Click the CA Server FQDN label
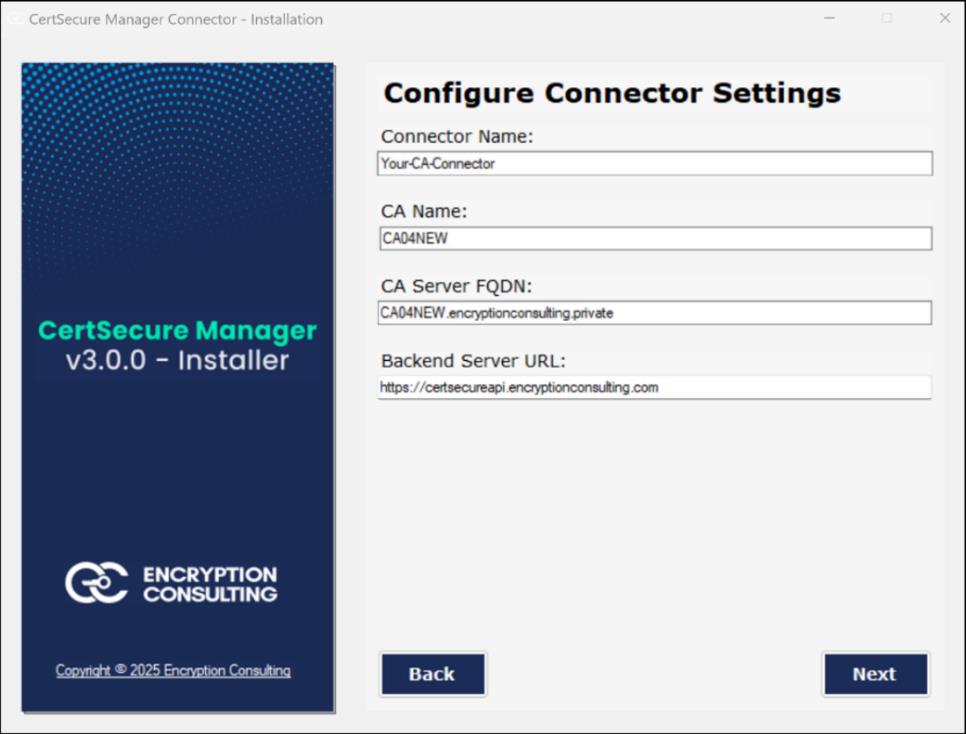This screenshot has height=734, width=966. tap(456, 286)
